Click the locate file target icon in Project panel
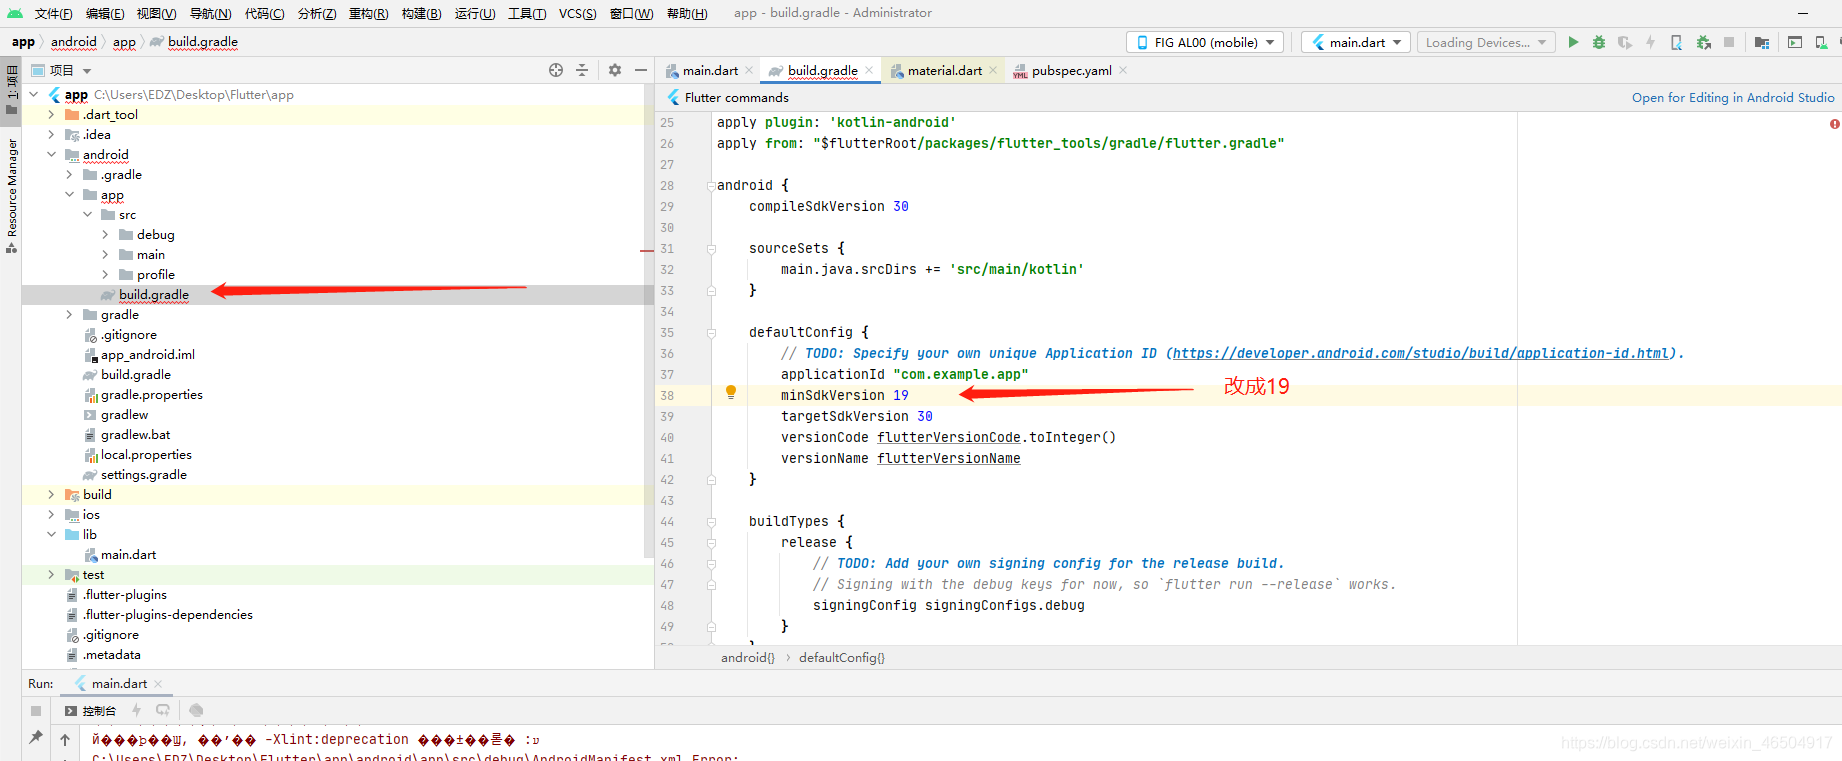1842x761 pixels. [556, 70]
